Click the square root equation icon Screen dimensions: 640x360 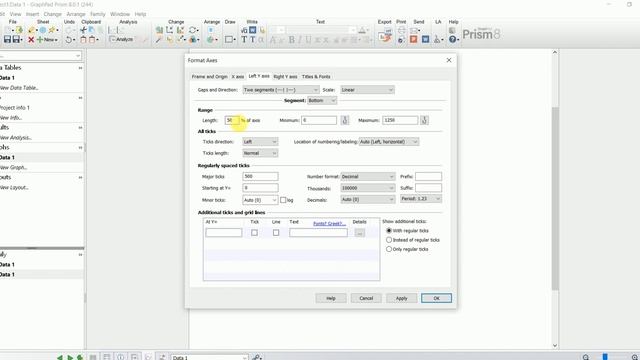coord(244,30)
